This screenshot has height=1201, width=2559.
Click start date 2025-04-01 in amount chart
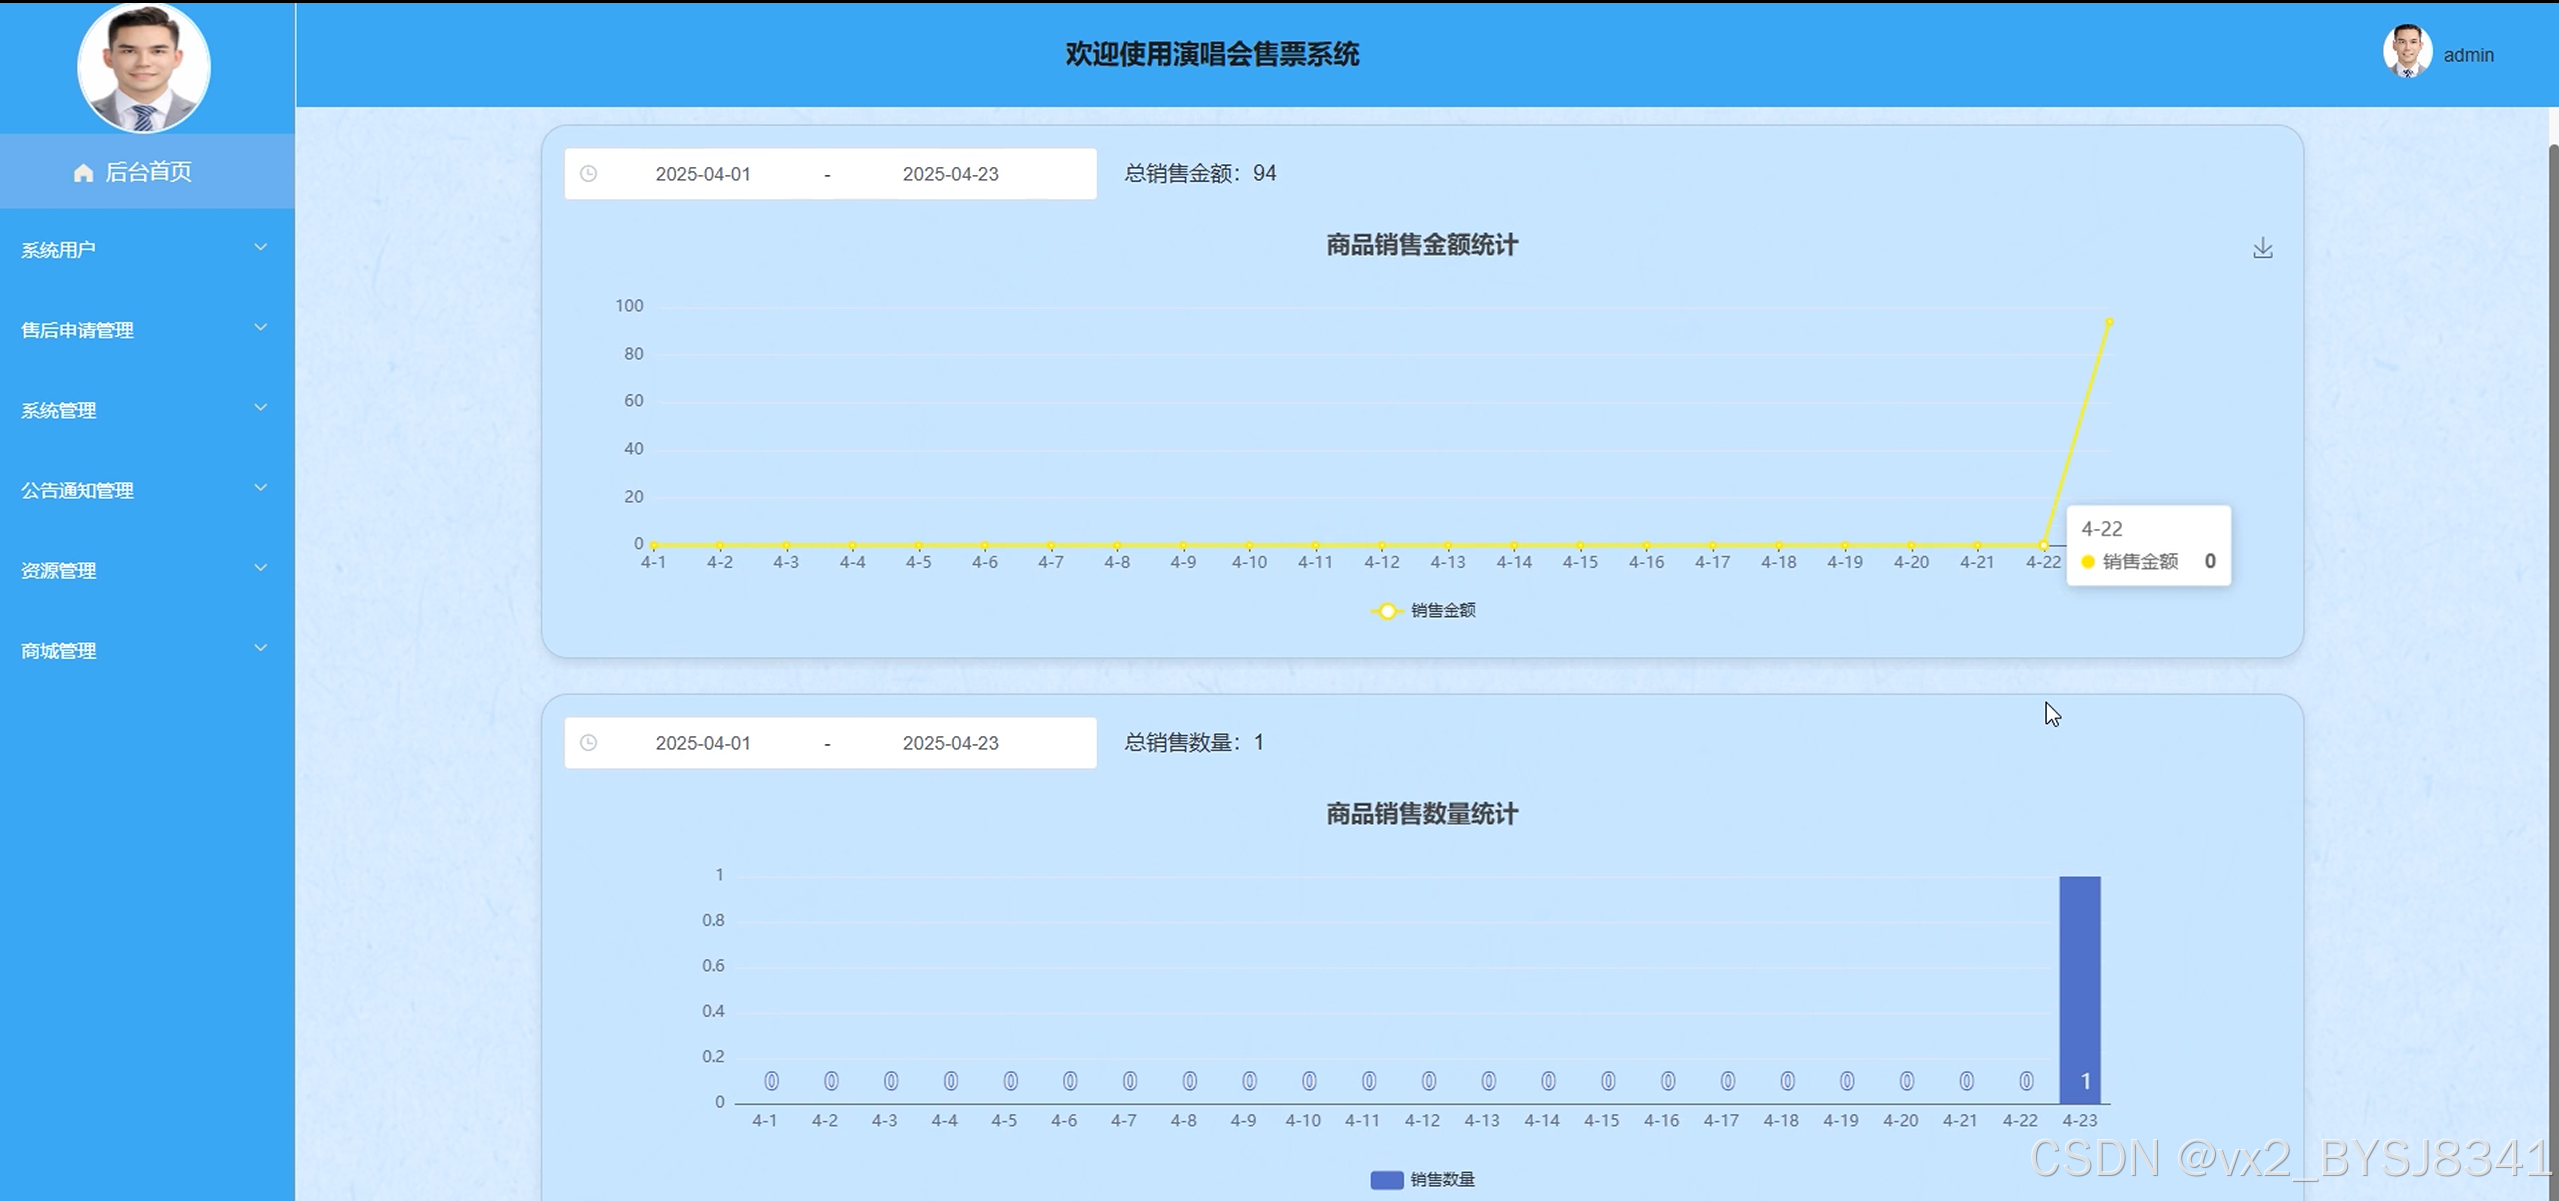(x=703, y=174)
